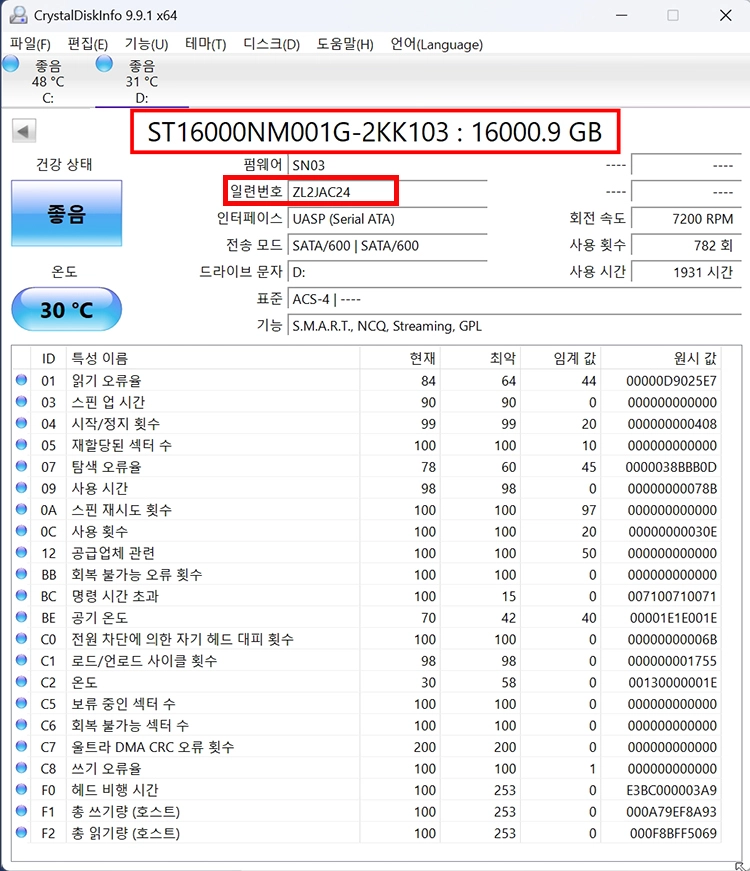Click status orb of row C1 로드/언로드 사이클 횟수
Screen dimensions: 750x871
coord(21,660)
